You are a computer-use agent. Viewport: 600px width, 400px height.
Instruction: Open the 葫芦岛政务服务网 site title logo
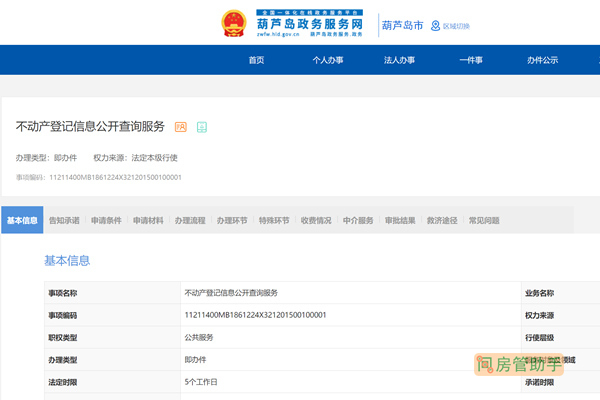coord(310,23)
